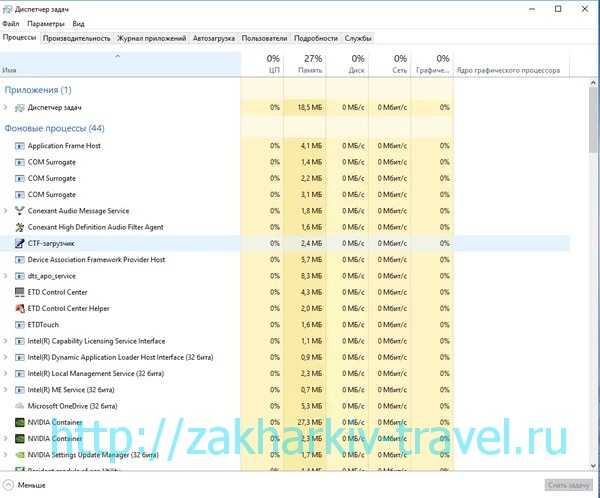Click the Intel(R) Capability Licensing Service icon
Screen dimensions: 600x498
[20, 341]
